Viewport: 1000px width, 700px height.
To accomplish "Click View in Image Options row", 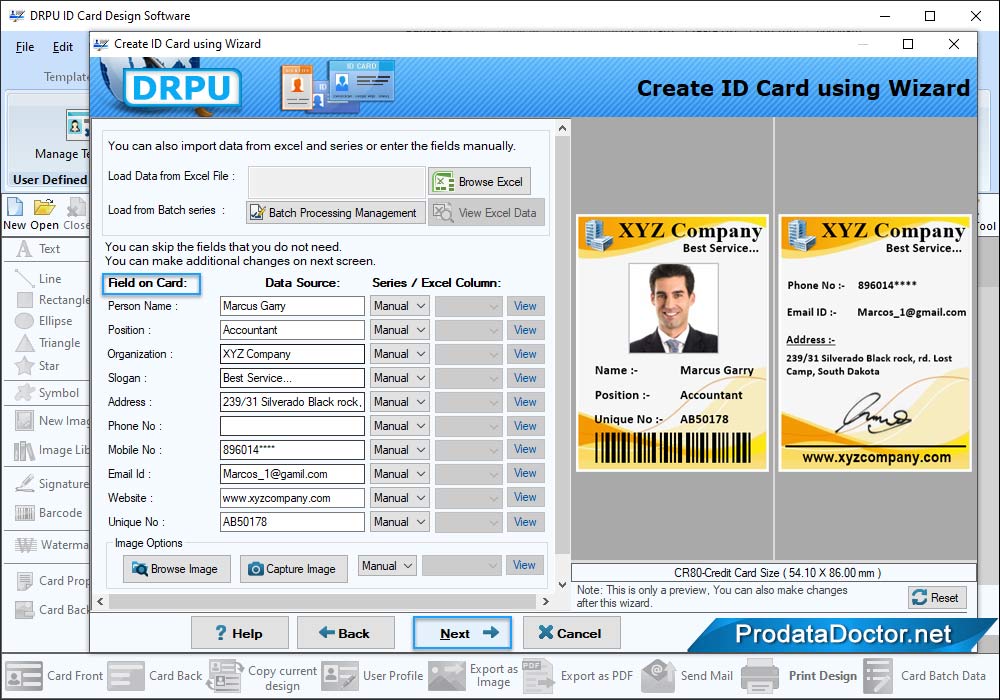I will pos(524,565).
